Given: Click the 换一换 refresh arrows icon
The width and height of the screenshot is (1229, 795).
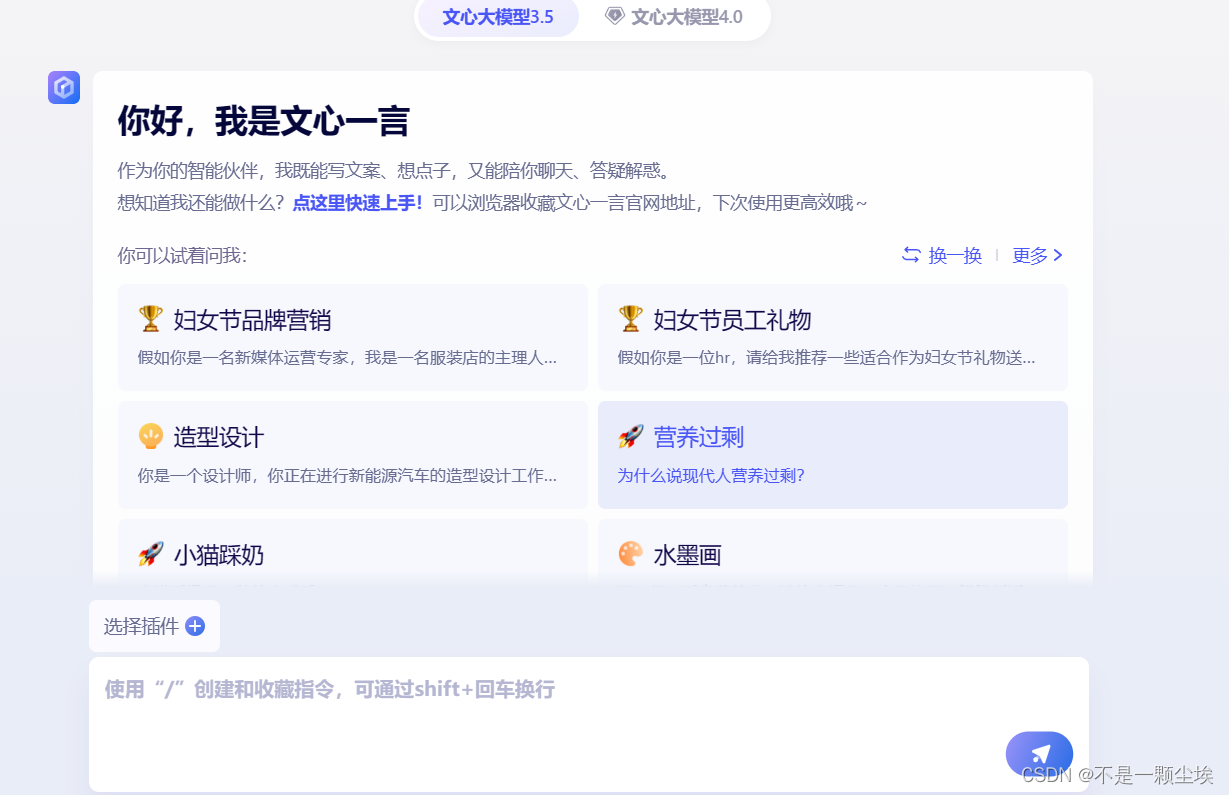Looking at the screenshot, I should tap(911, 255).
